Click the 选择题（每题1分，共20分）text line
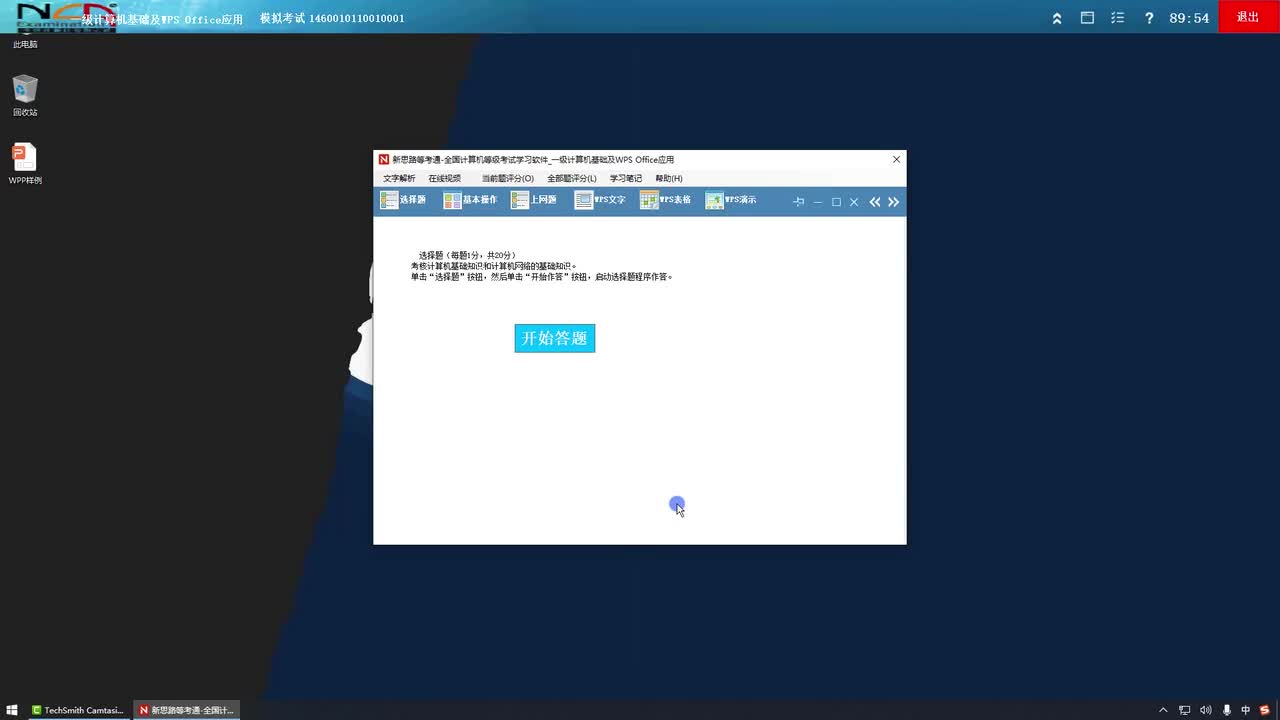This screenshot has height=720, width=1280. click(468, 256)
